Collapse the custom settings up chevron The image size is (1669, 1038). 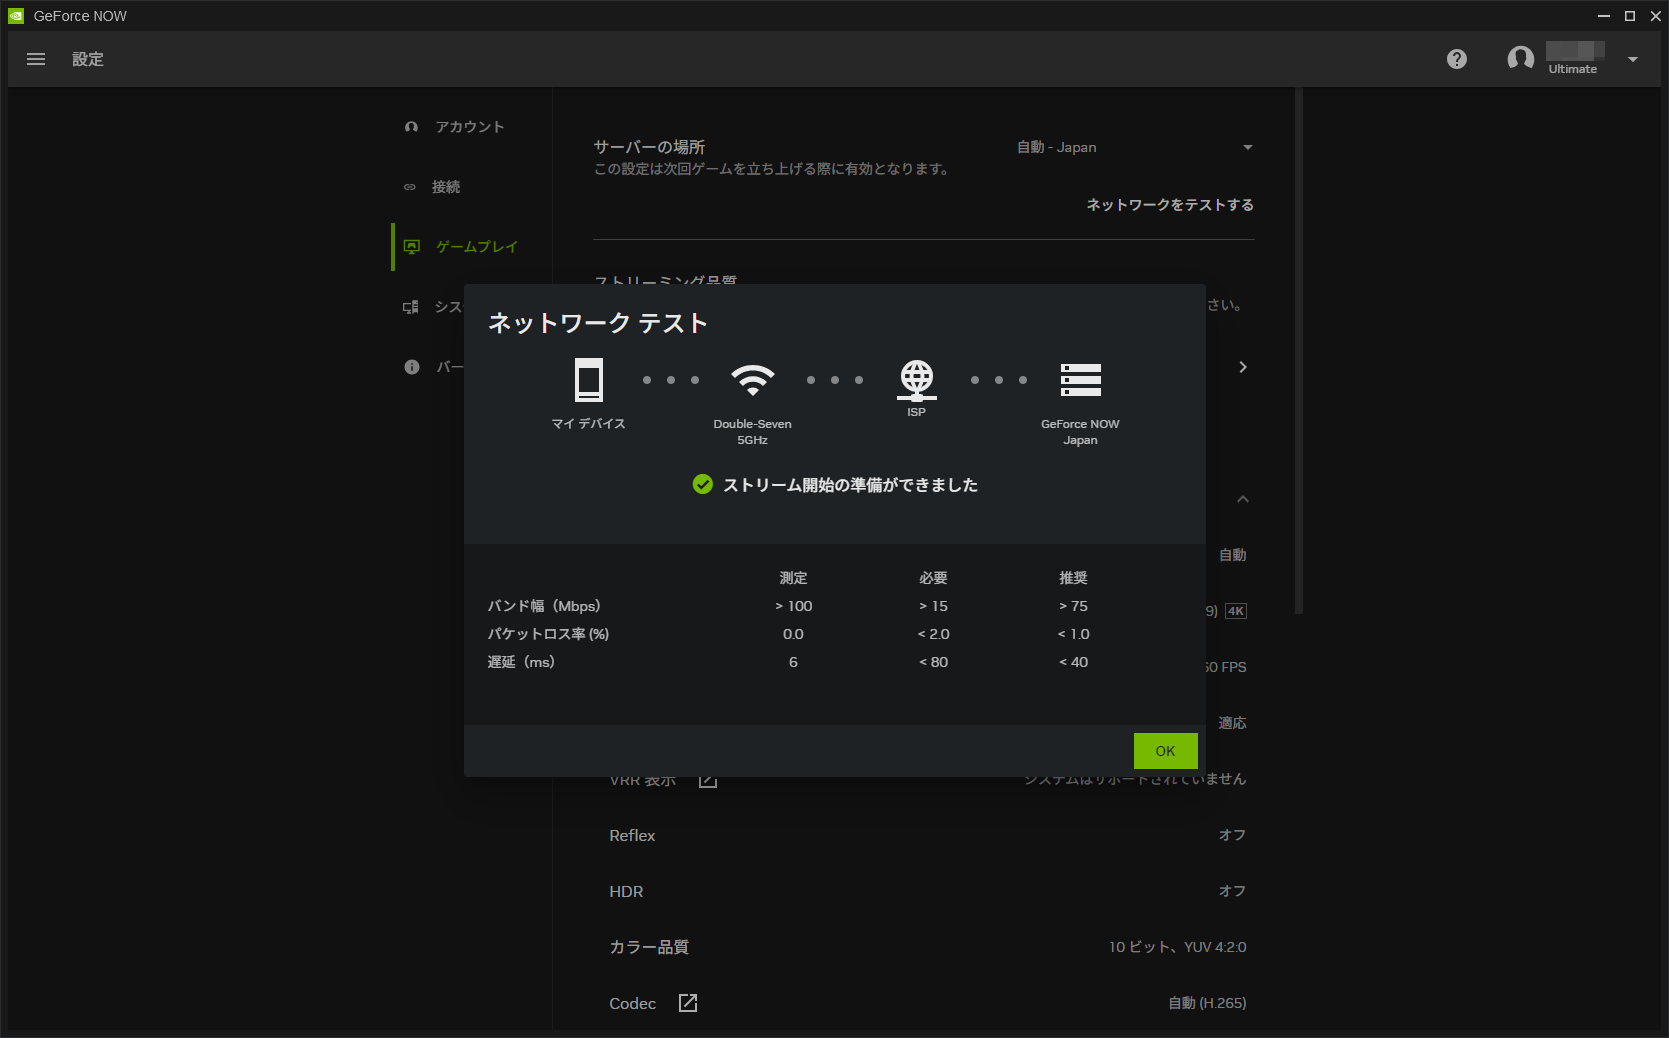(x=1243, y=499)
